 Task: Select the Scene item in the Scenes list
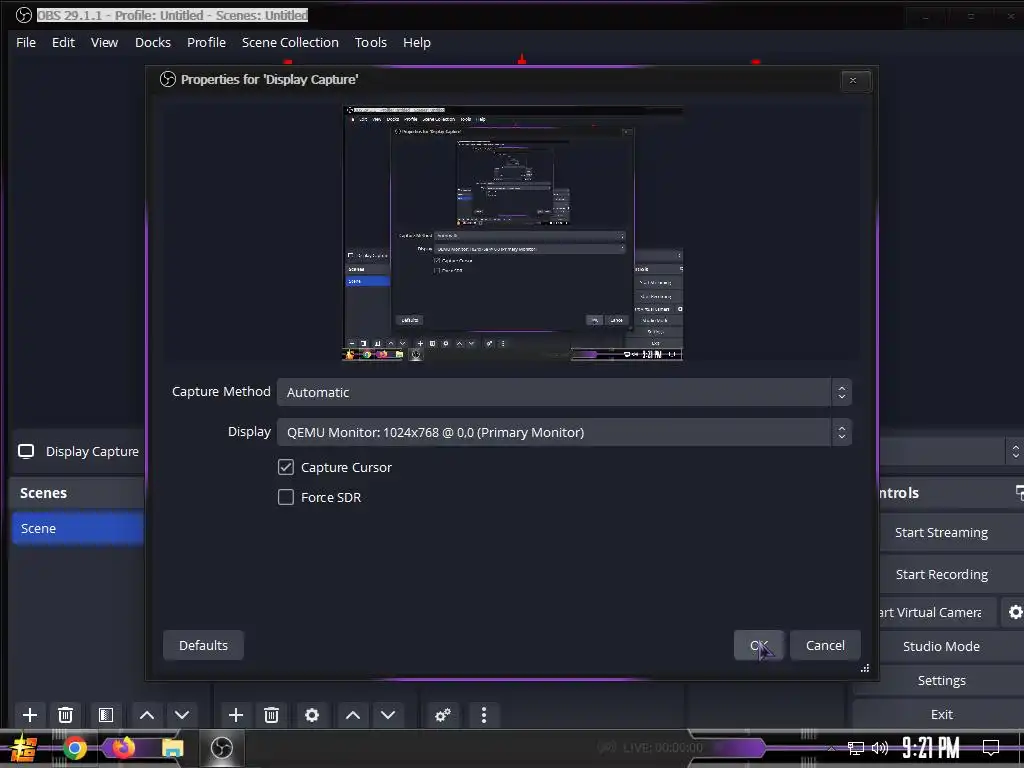(x=78, y=528)
